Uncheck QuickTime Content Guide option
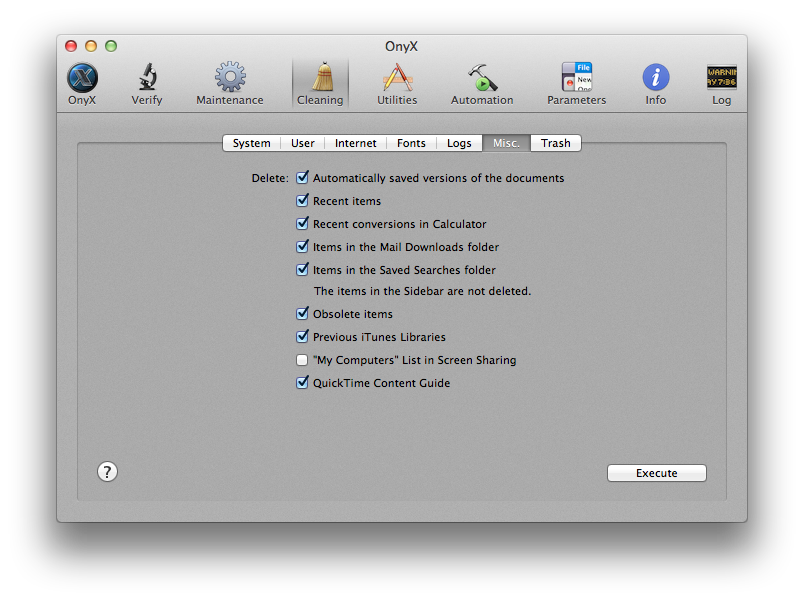The width and height of the screenshot is (804, 601). (x=302, y=383)
